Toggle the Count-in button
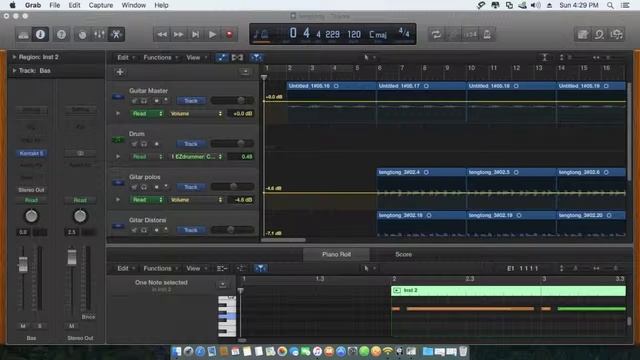640x360 pixels. (x=471, y=35)
